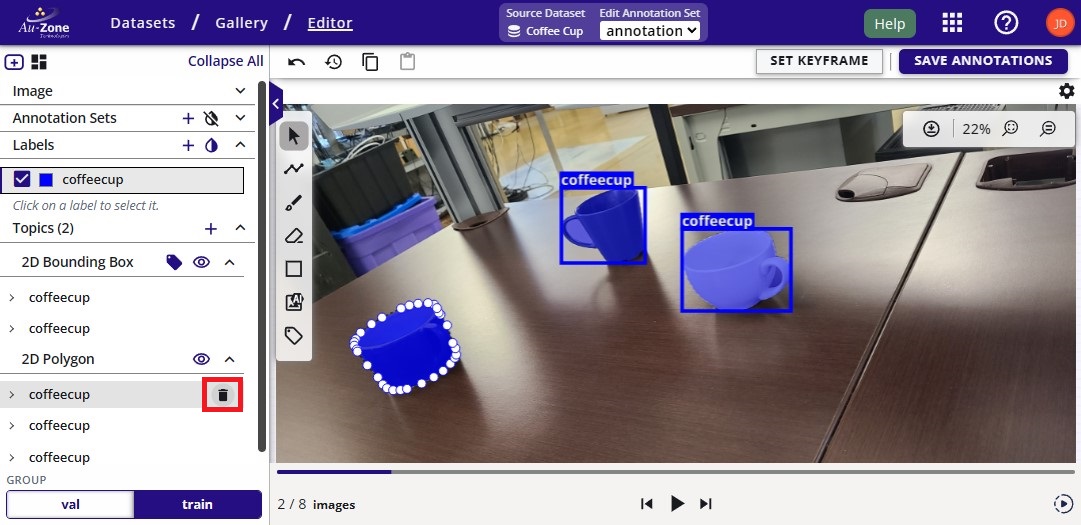This screenshot has width=1081, height=525.
Task: Open the editor settings gear
Action: [1067, 91]
